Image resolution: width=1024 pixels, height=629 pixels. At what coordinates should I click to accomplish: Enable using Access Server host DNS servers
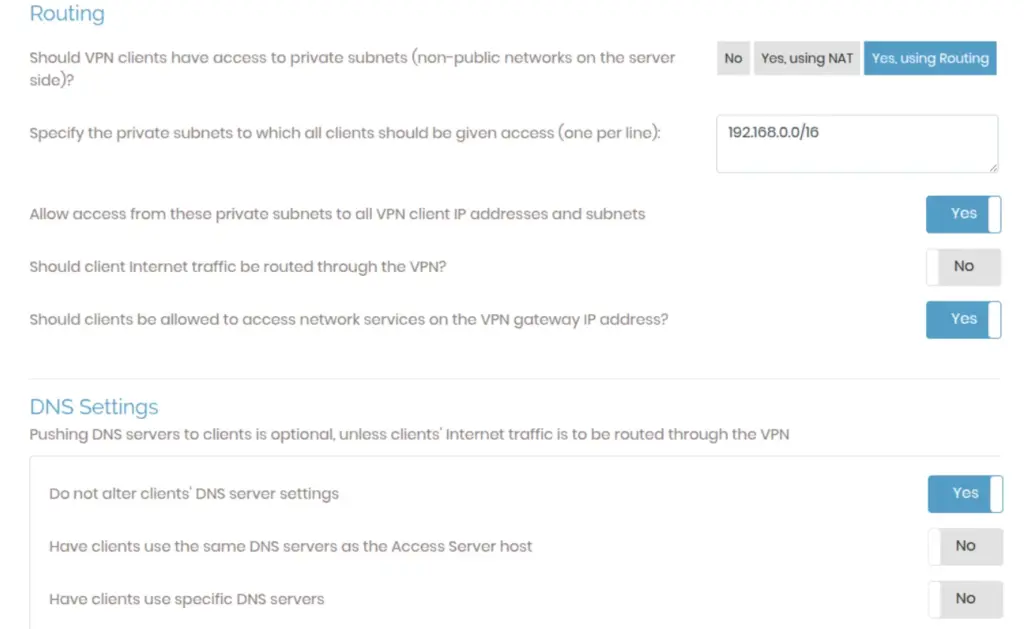[x=965, y=547]
